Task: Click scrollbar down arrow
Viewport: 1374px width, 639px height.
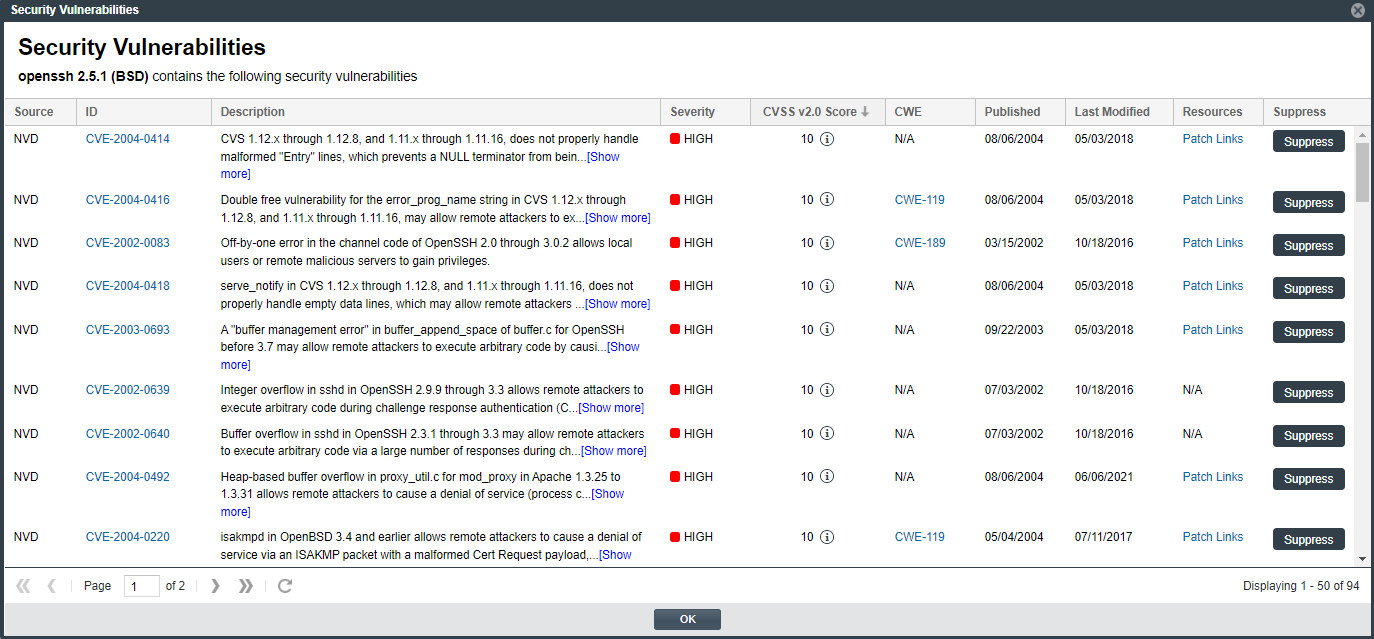Action: (1362, 559)
